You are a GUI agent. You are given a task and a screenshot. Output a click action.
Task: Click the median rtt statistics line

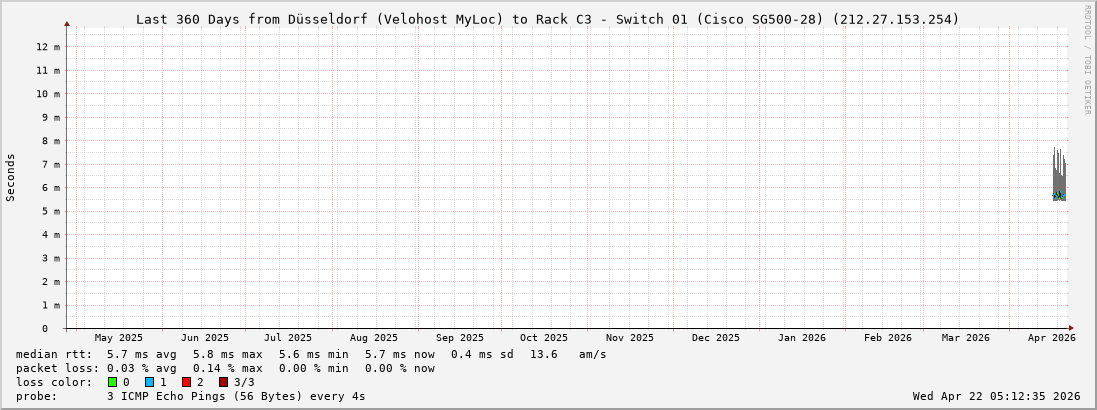point(310,354)
